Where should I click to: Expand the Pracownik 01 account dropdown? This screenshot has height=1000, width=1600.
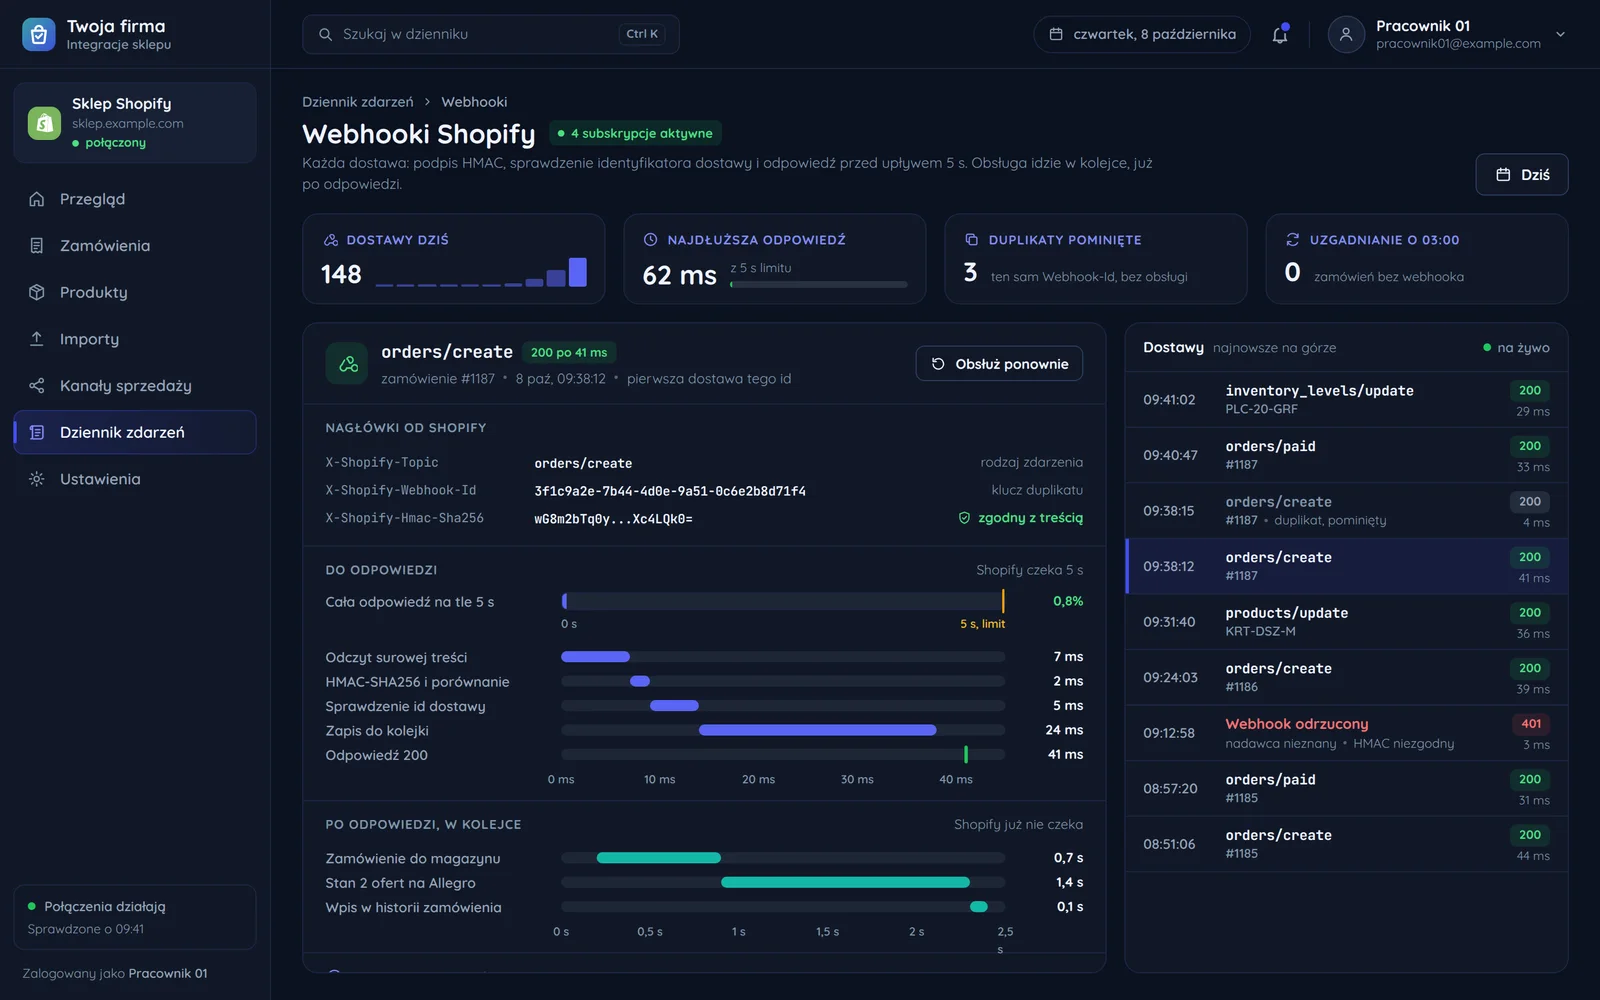pyautogui.click(x=1560, y=34)
